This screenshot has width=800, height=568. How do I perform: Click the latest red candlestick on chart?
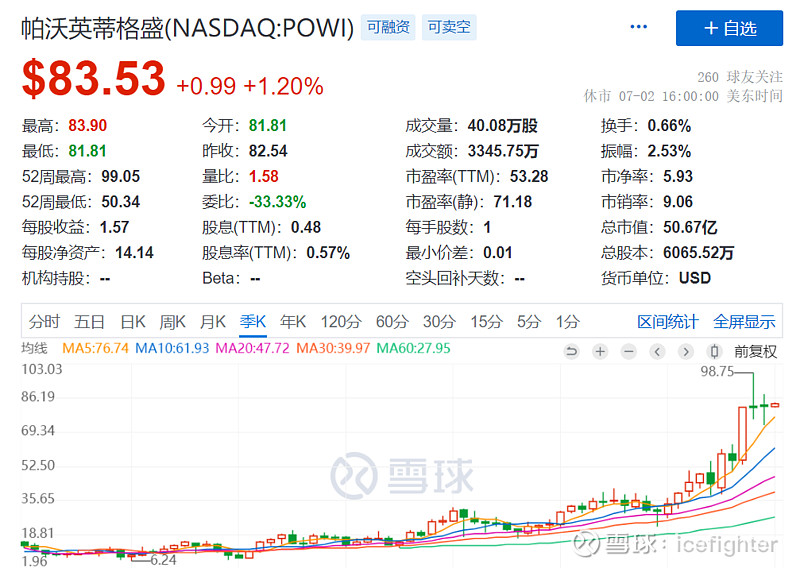775,405
